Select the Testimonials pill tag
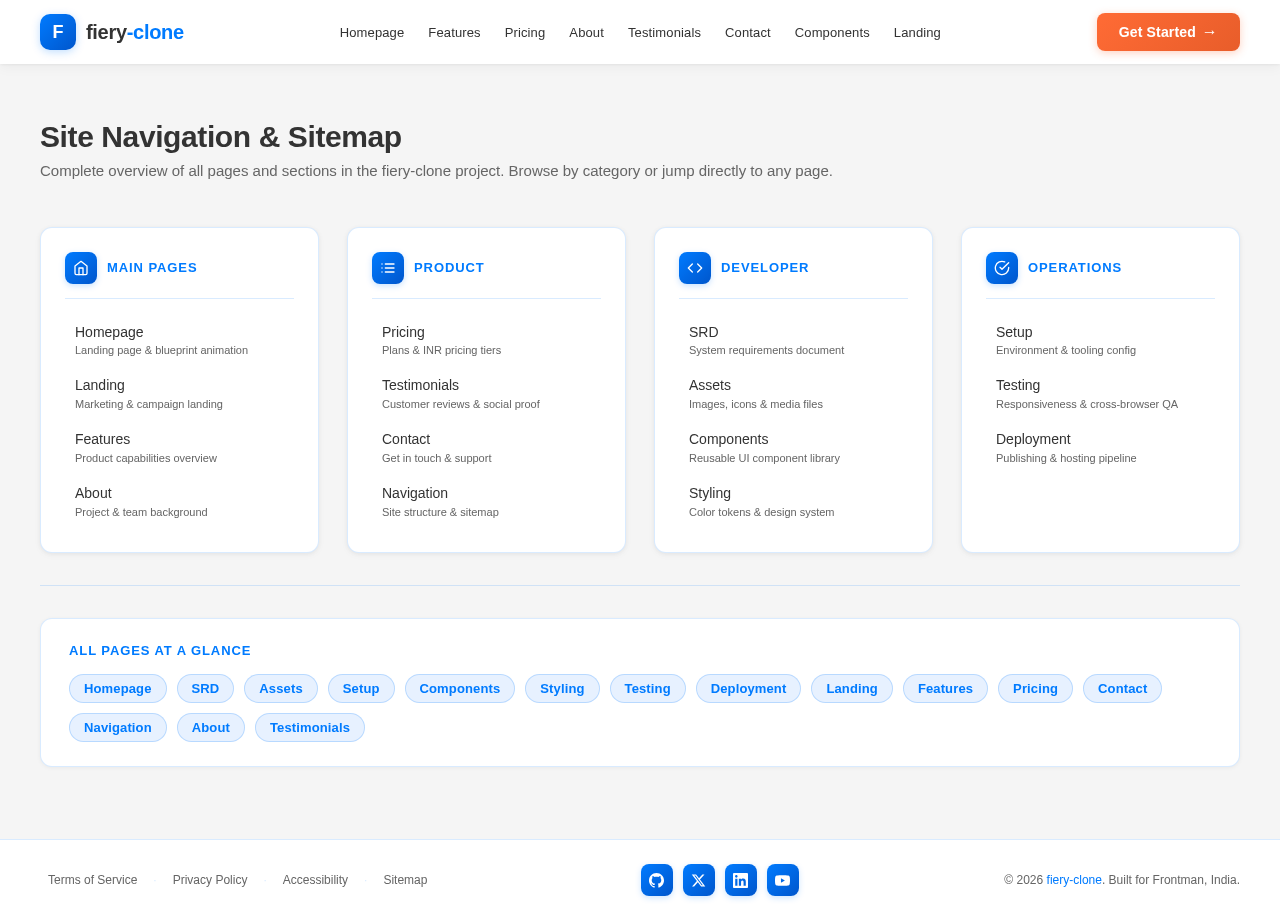The height and width of the screenshot is (920, 1280). (x=310, y=728)
